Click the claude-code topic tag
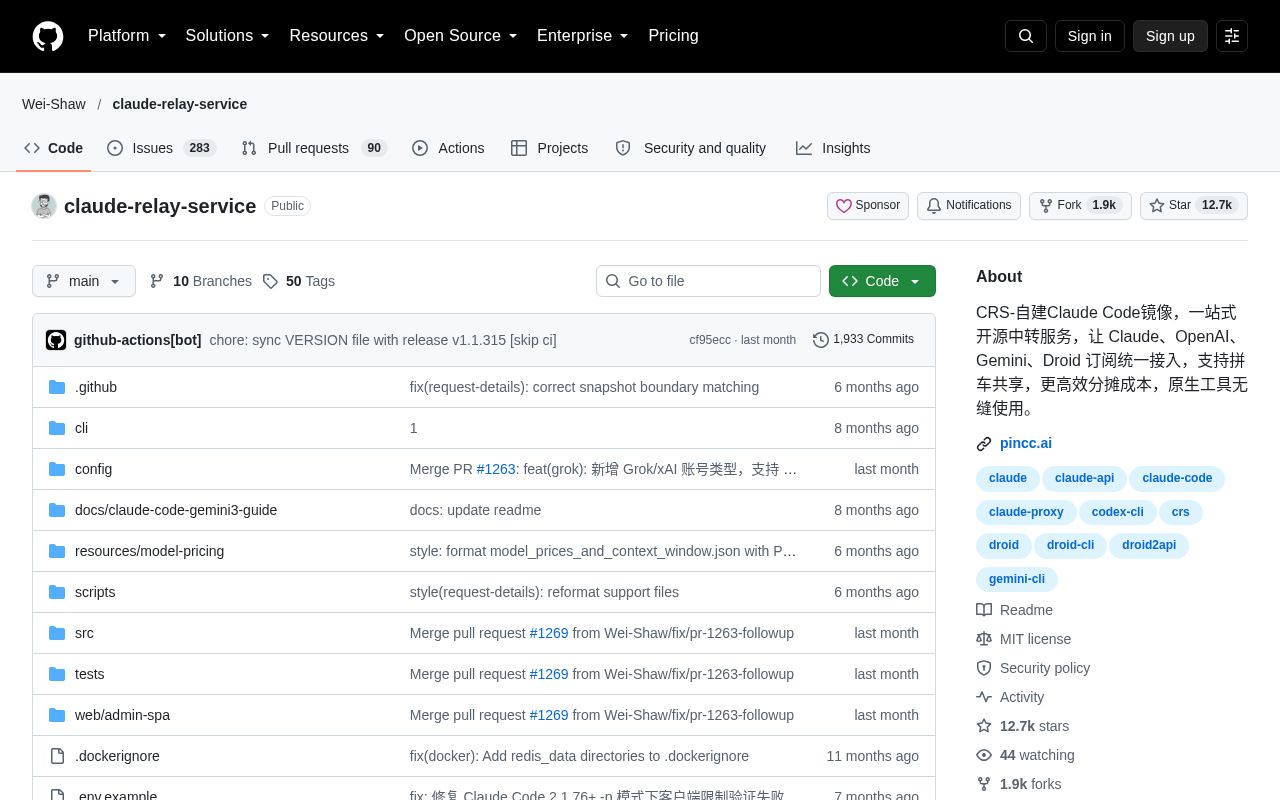 1177,479
